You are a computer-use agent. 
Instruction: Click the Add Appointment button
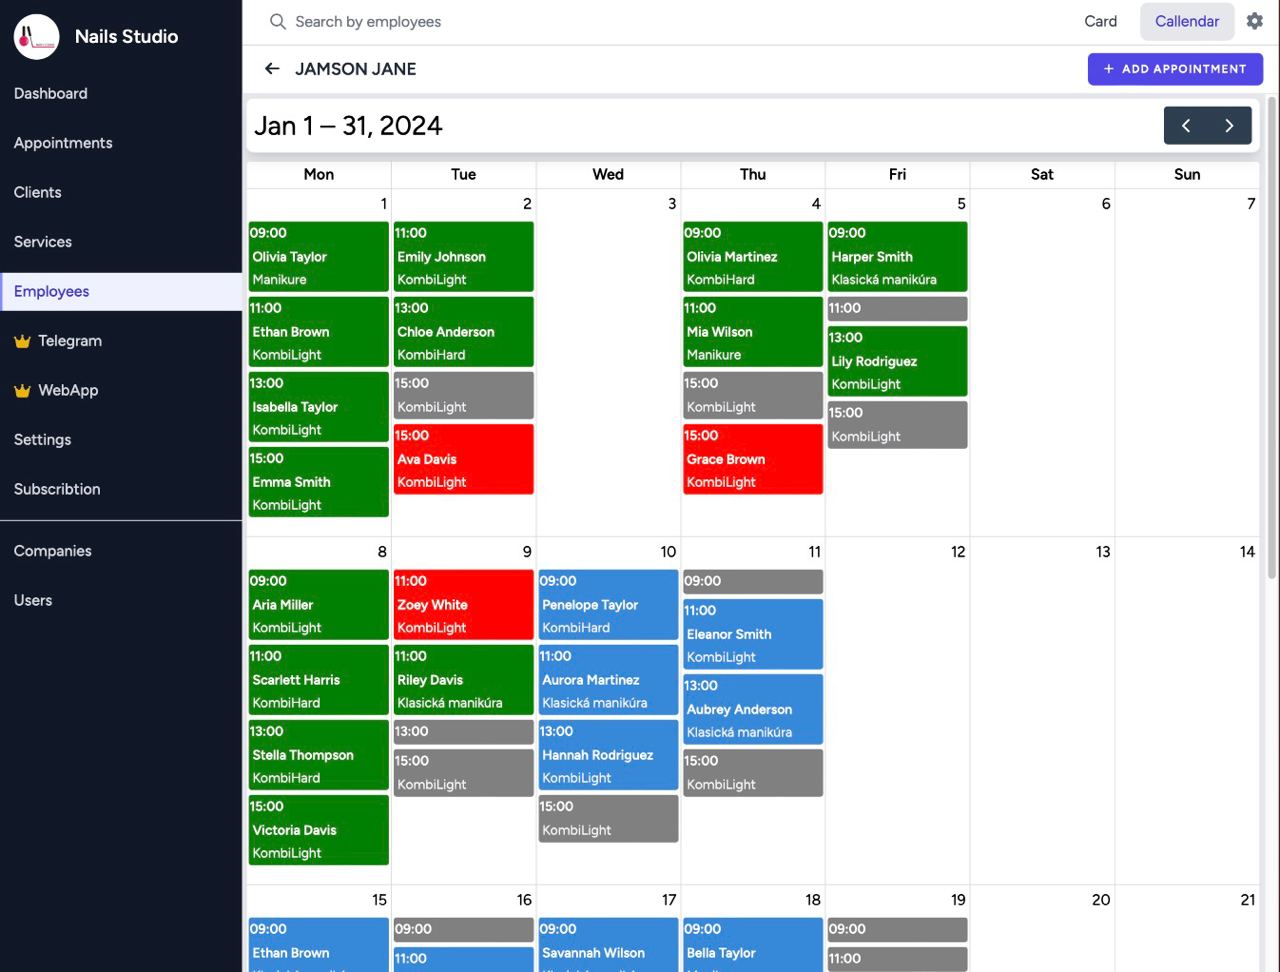[1175, 69]
